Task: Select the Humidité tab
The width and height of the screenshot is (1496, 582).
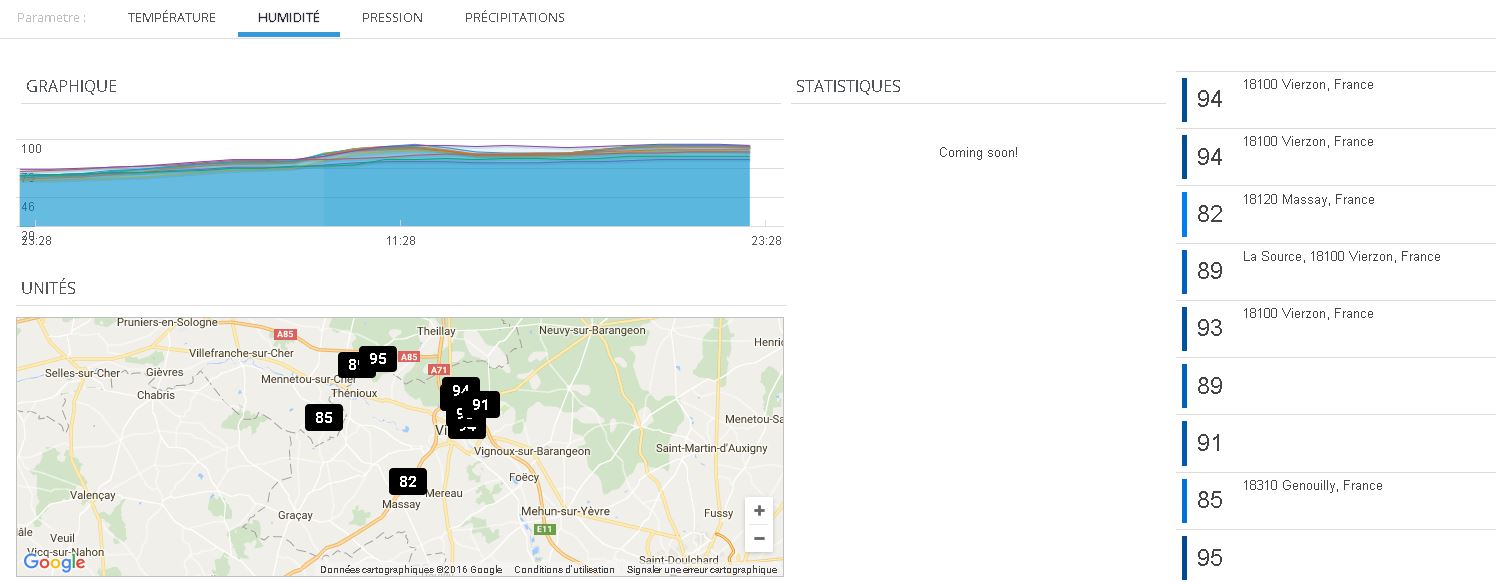Action: [288, 18]
